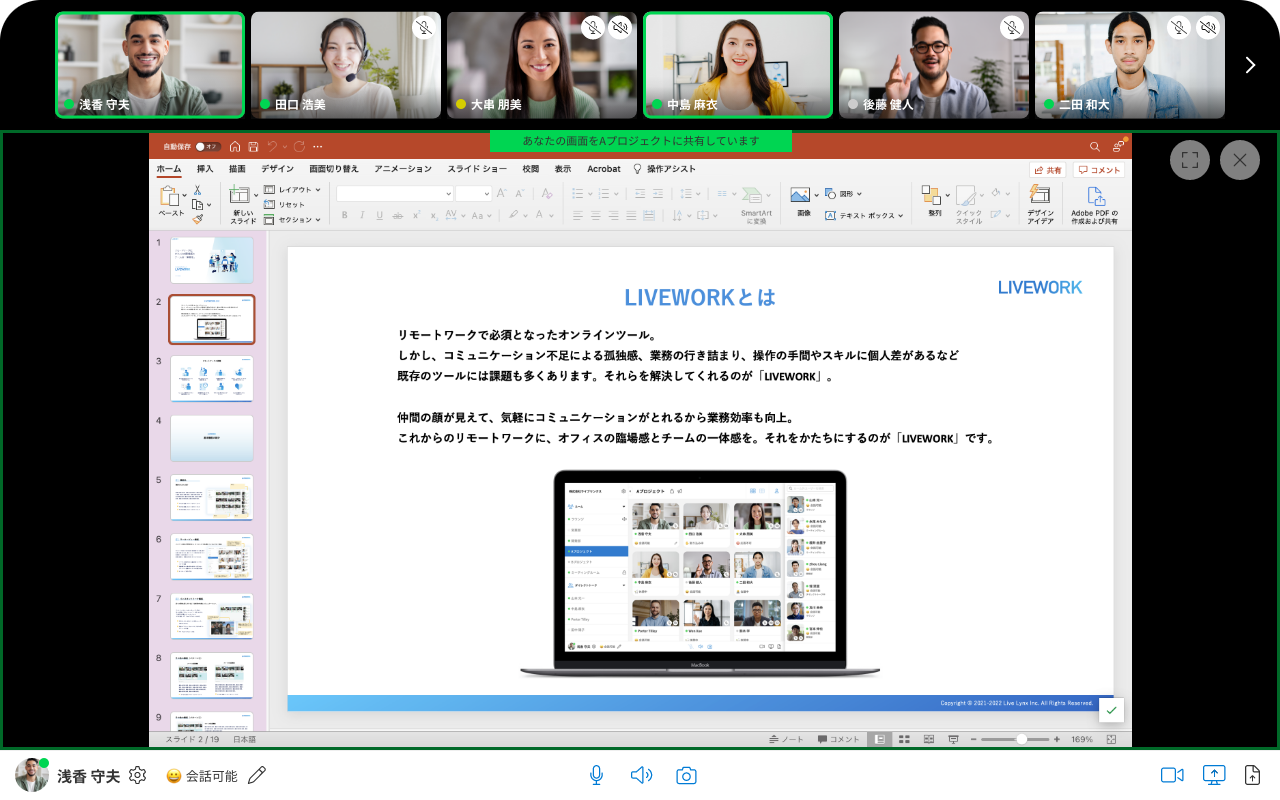Screen dimensions: 1280x800
Task: Click the pencil icon to edit status
Action: pos(257,775)
